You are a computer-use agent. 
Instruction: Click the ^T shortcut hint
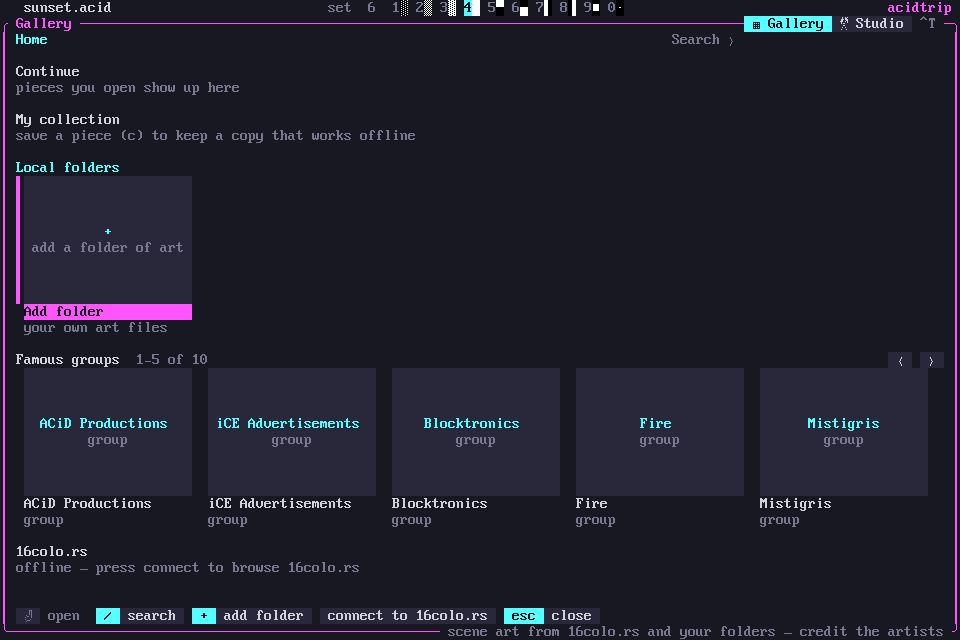click(928, 24)
